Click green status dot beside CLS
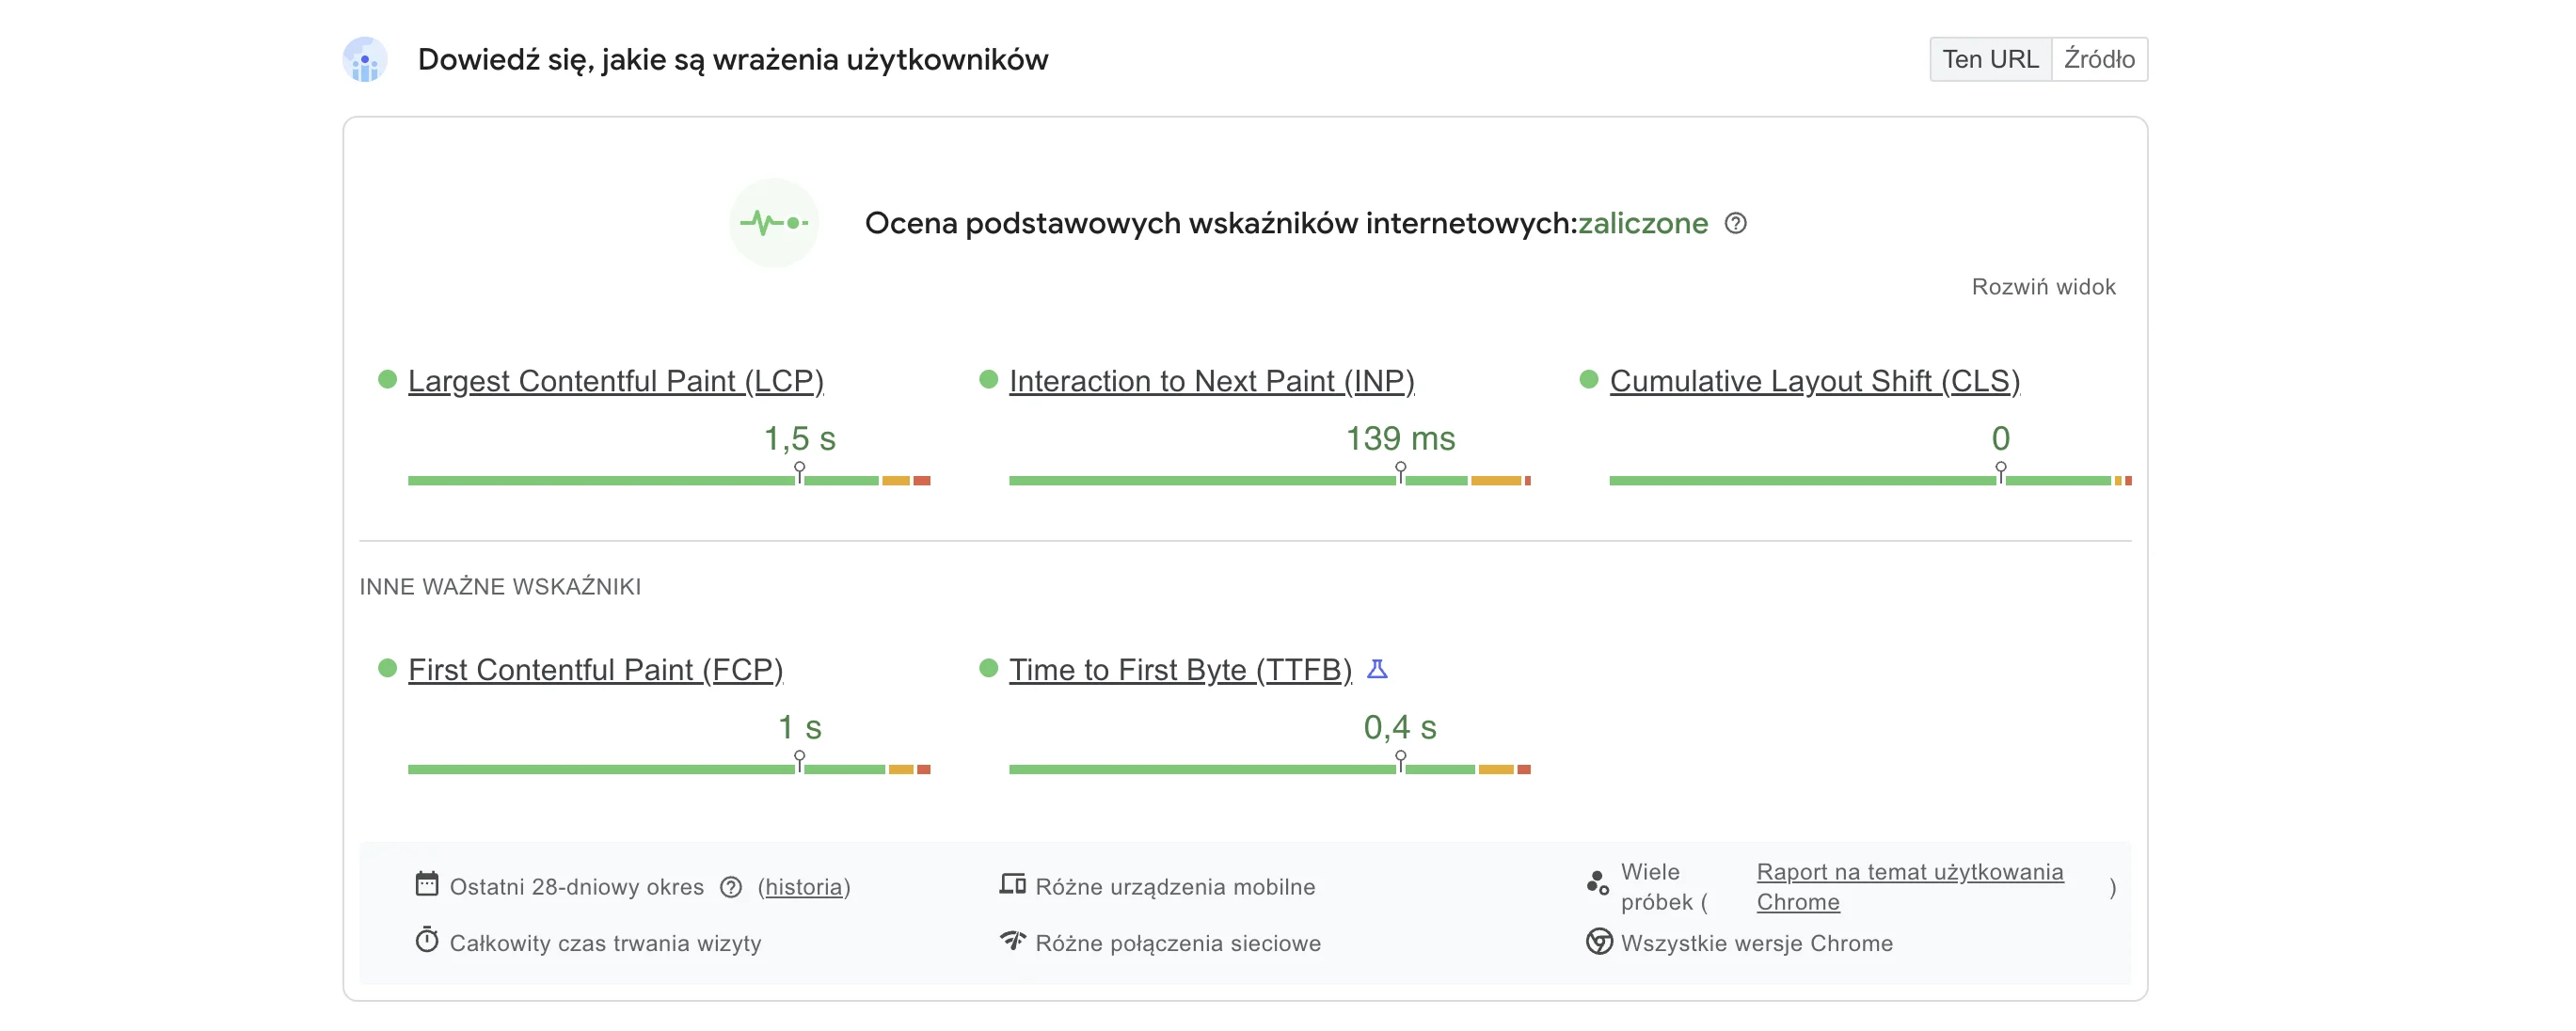The image size is (2576, 1031). pos(1589,379)
